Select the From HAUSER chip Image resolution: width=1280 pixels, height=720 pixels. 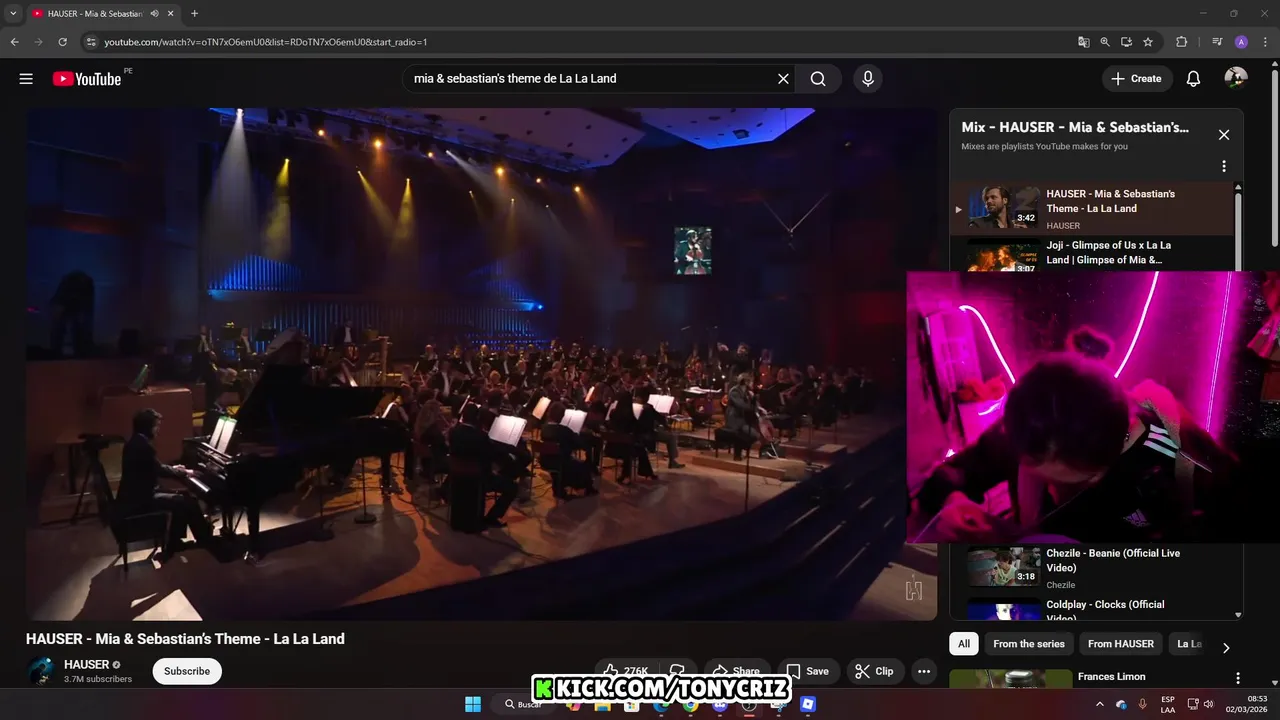1120,644
